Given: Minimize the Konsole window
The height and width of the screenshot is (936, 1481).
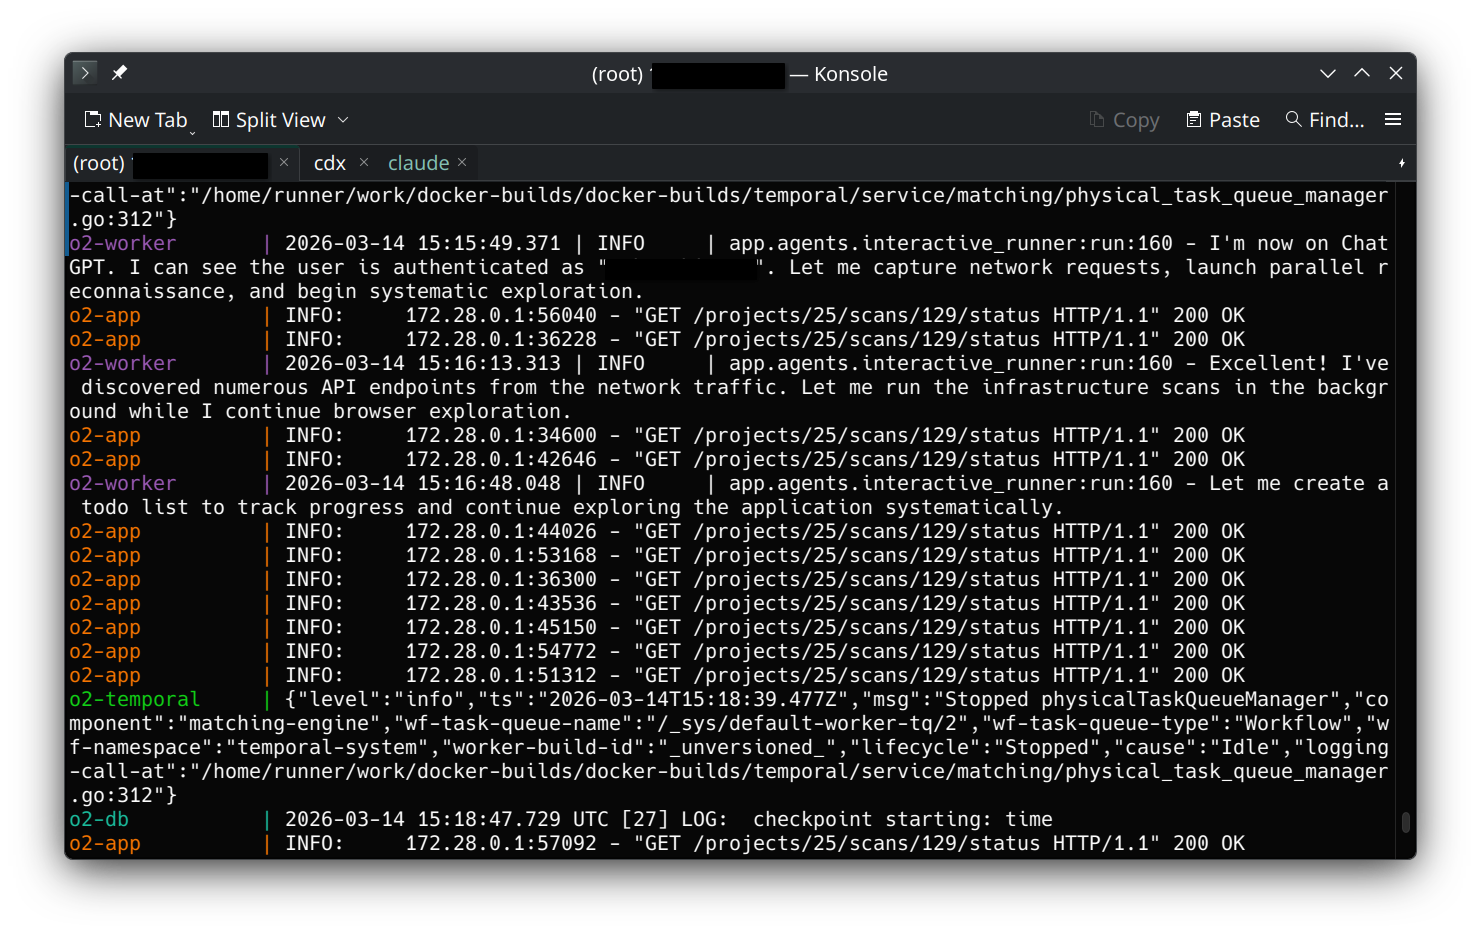Looking at the screenshot, I should point(1328,73).
